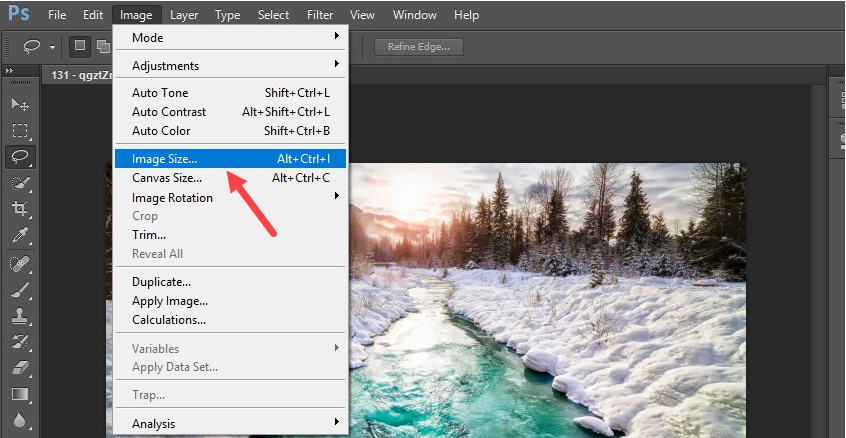Select the Eraser tool
The image size is (846, 438).
tap(19, 367)
